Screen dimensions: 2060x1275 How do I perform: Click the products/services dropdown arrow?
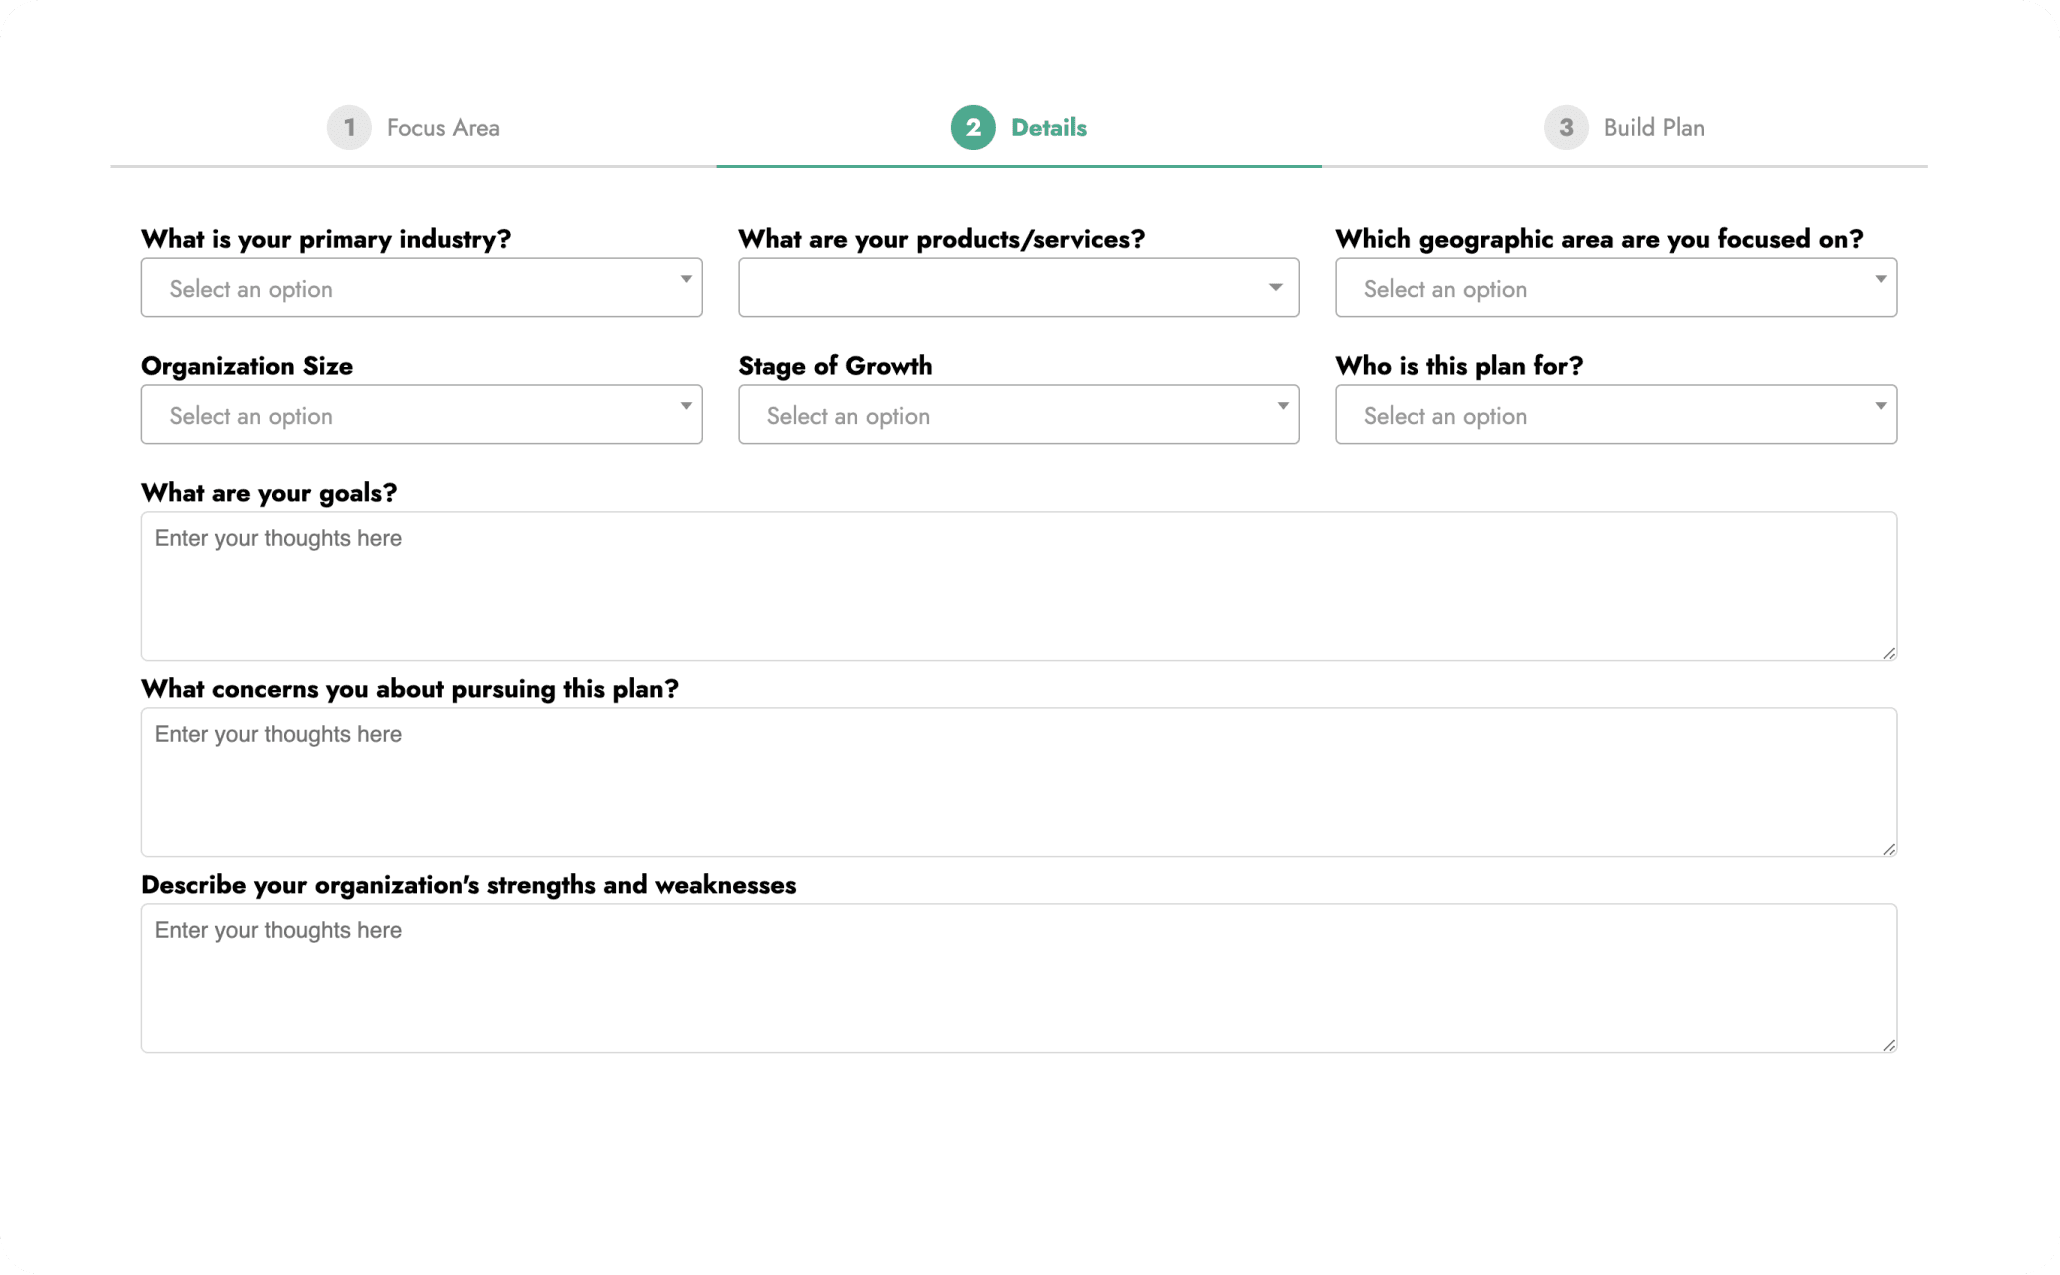tap(1275, 287)
